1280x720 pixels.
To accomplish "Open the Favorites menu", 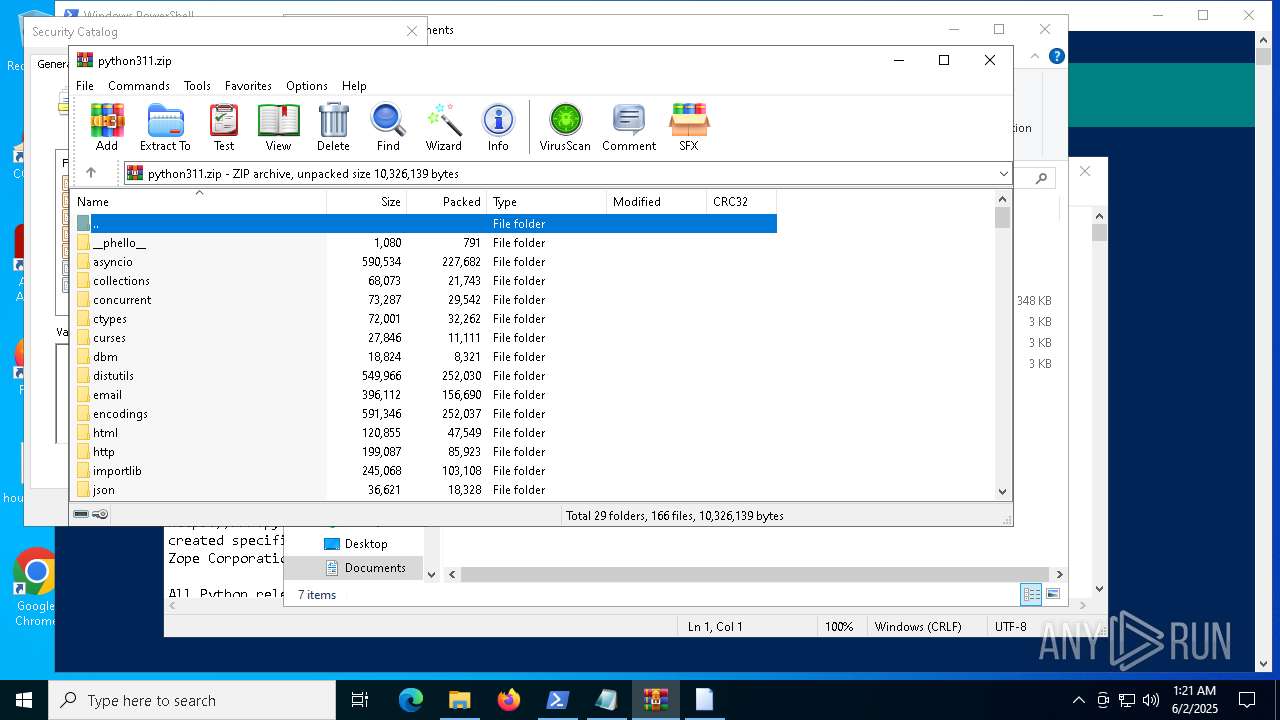I will coord(248,86).
